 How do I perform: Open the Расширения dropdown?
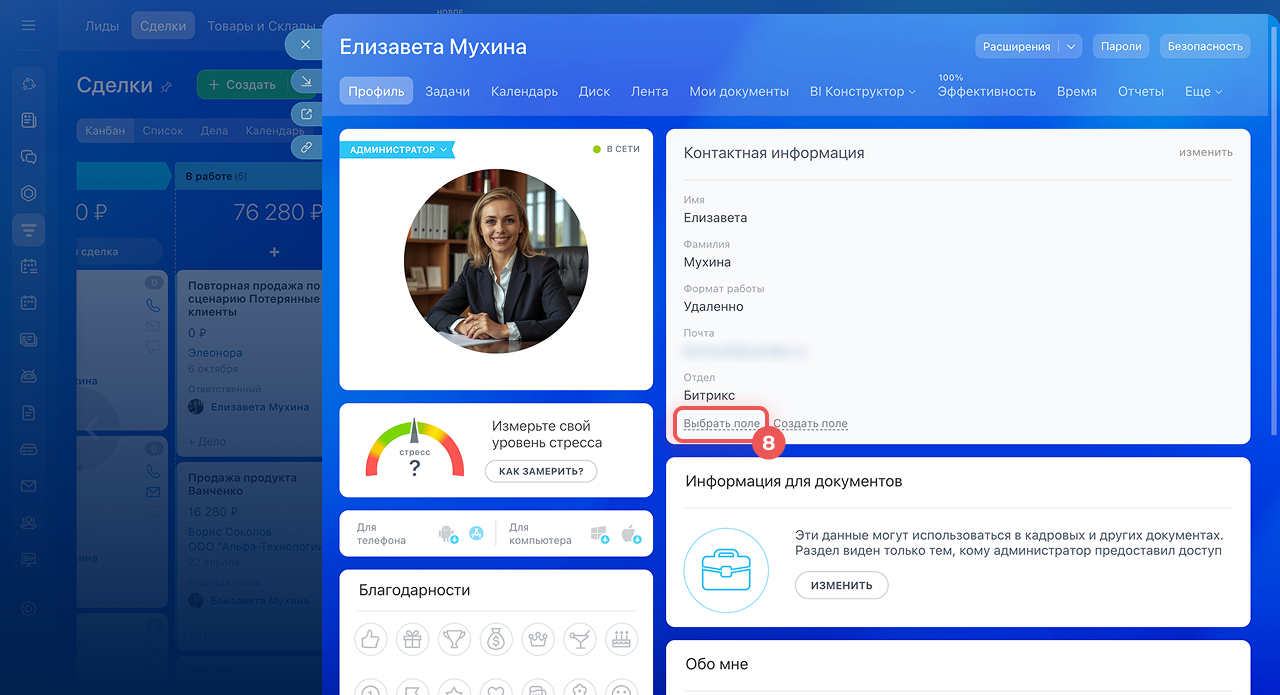tap(1028, 46)
